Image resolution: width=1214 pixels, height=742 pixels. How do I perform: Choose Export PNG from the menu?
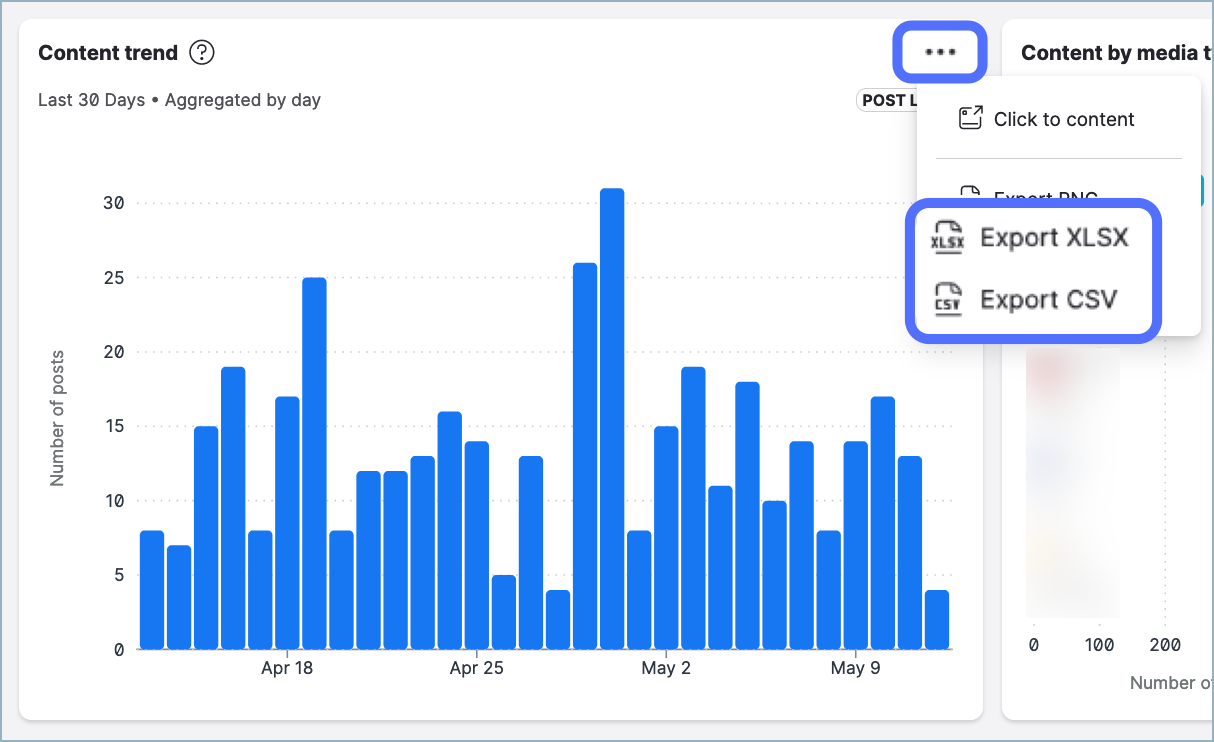click(x=1046, y=198)
